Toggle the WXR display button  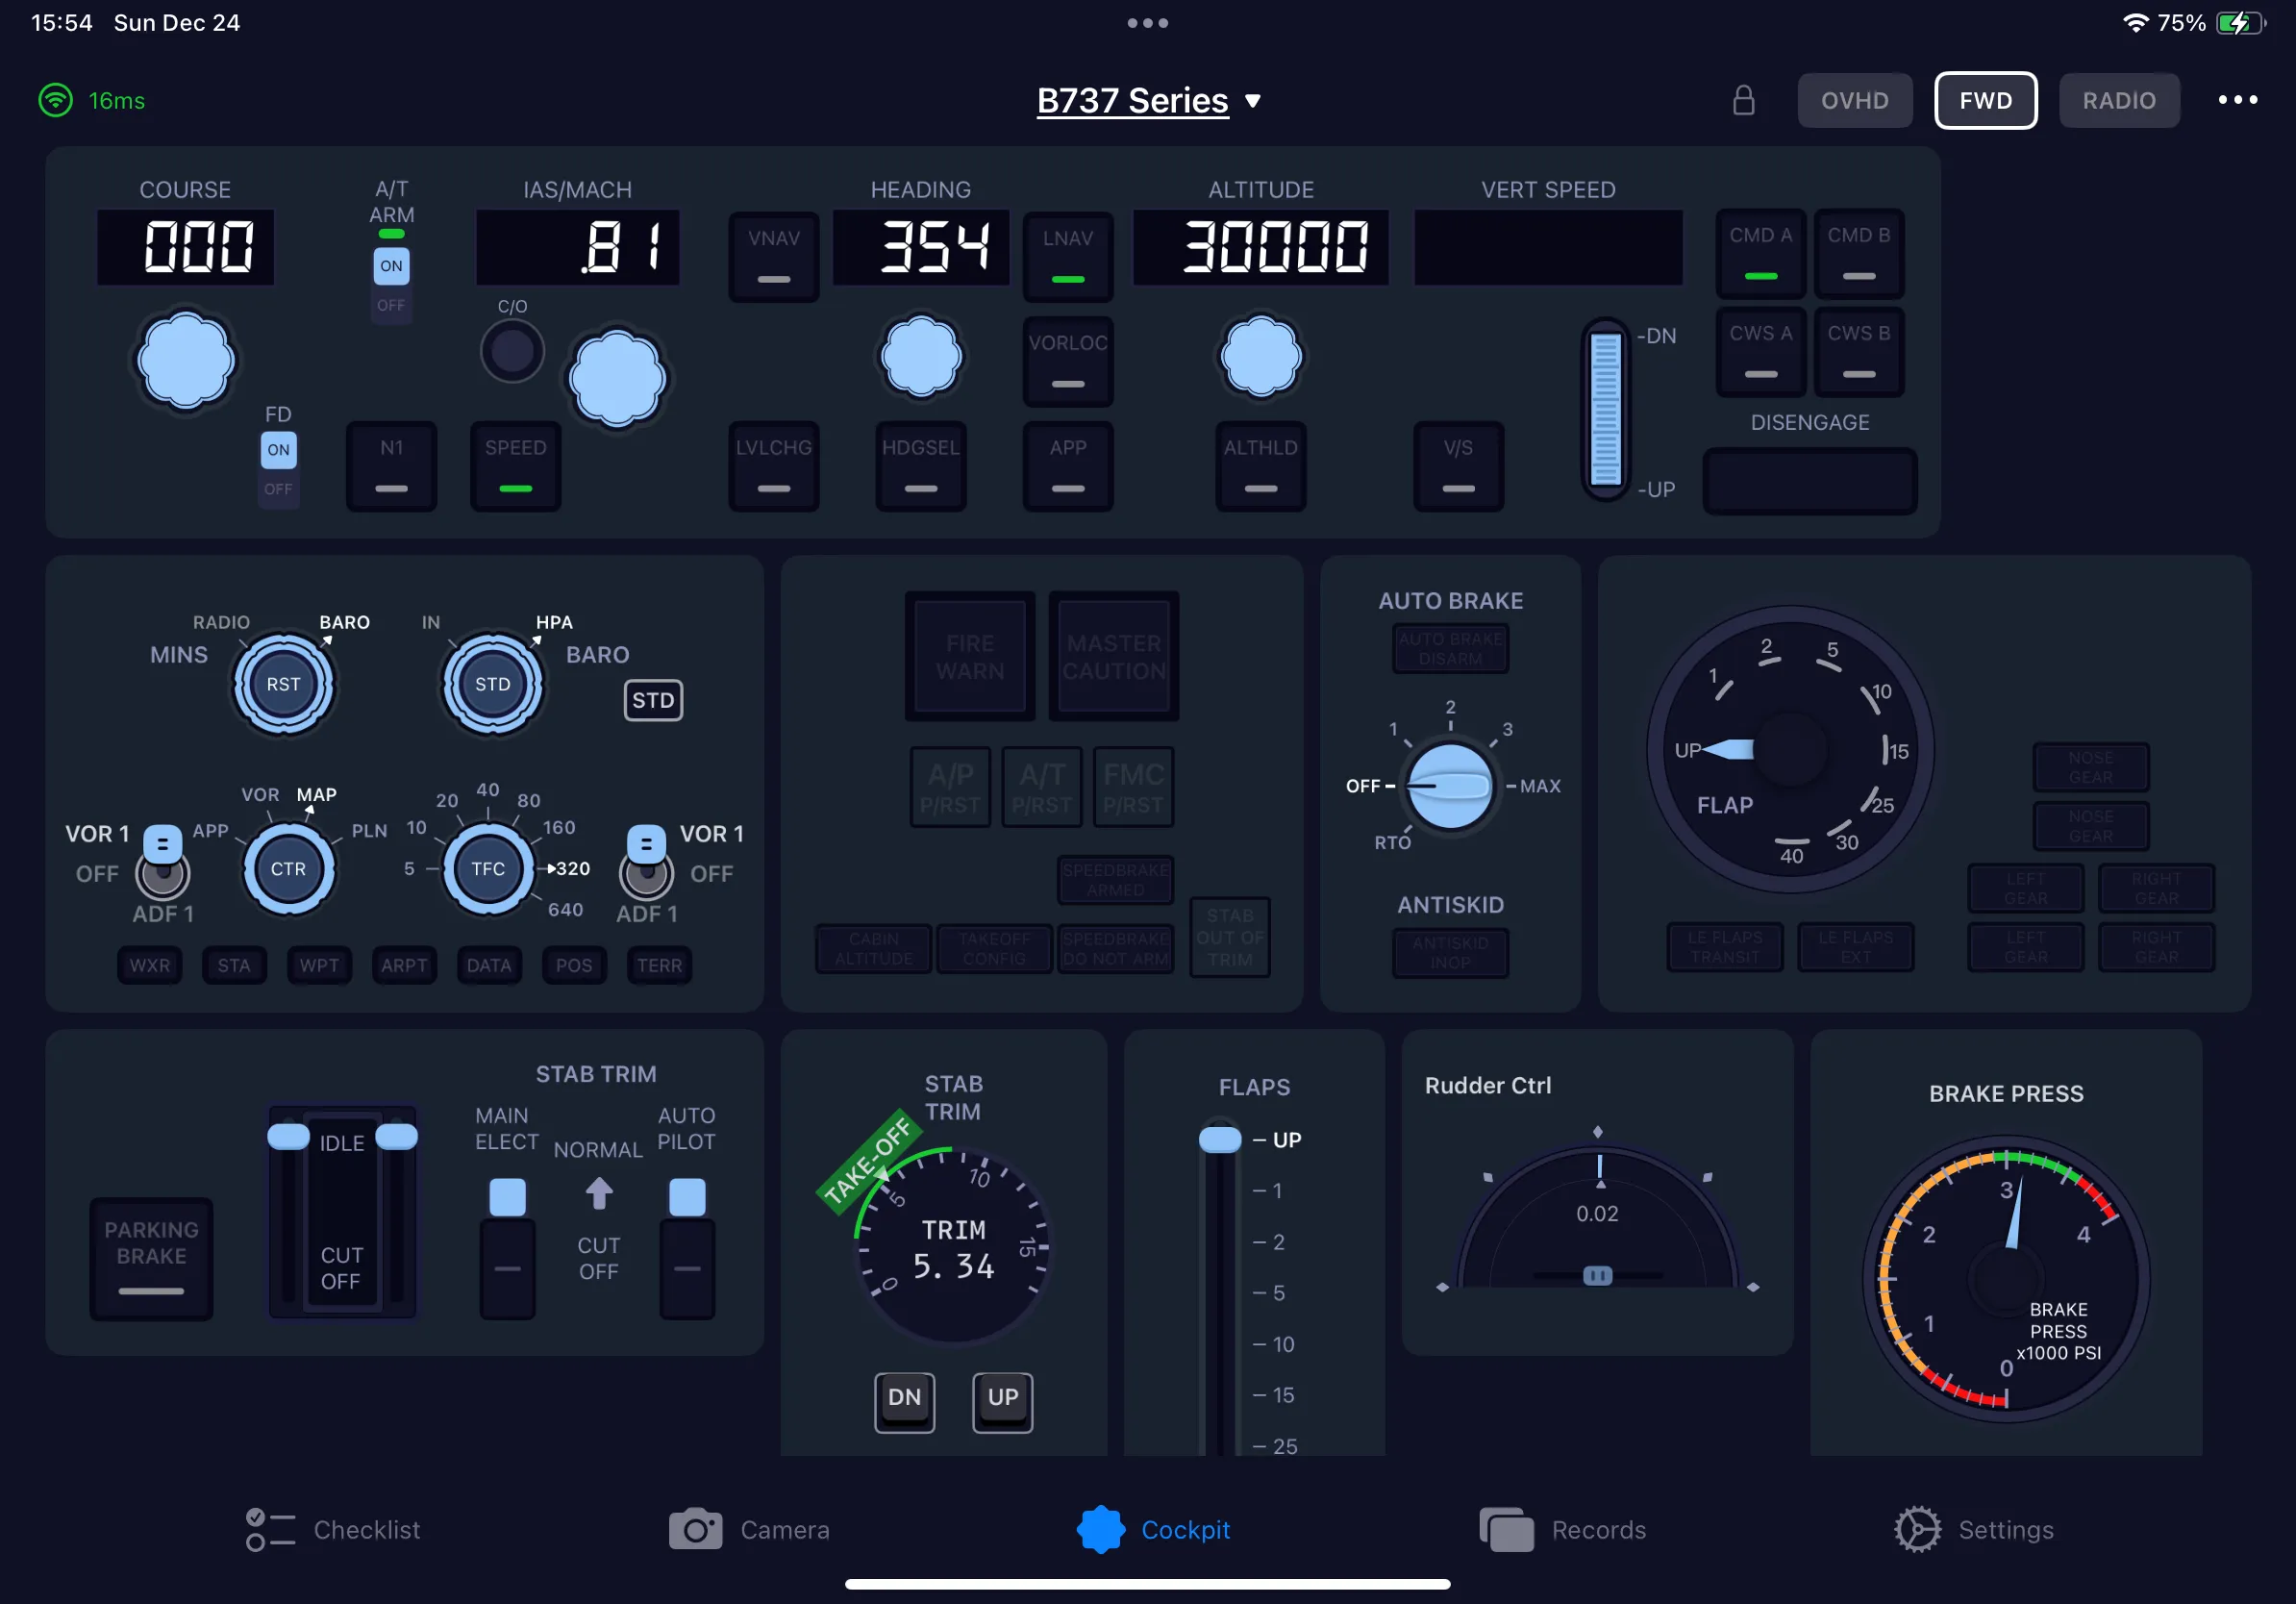pos(149,965)
